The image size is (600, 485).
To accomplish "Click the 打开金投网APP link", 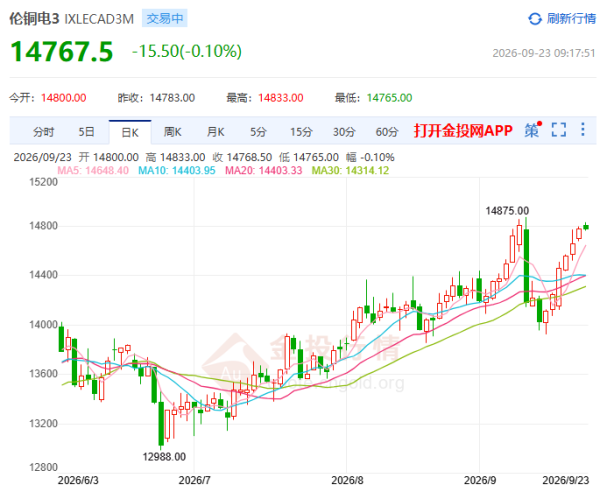I will click(463, 131).
